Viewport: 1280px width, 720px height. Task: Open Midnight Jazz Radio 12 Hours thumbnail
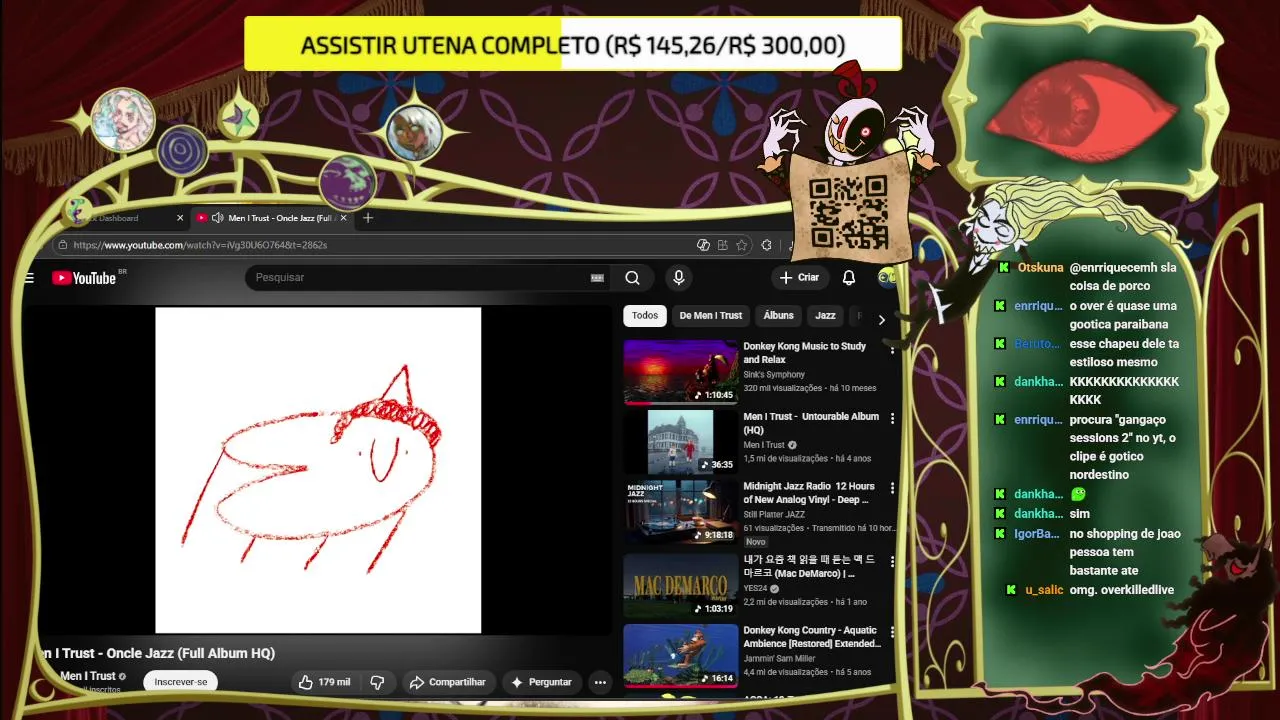coord(681,512)
